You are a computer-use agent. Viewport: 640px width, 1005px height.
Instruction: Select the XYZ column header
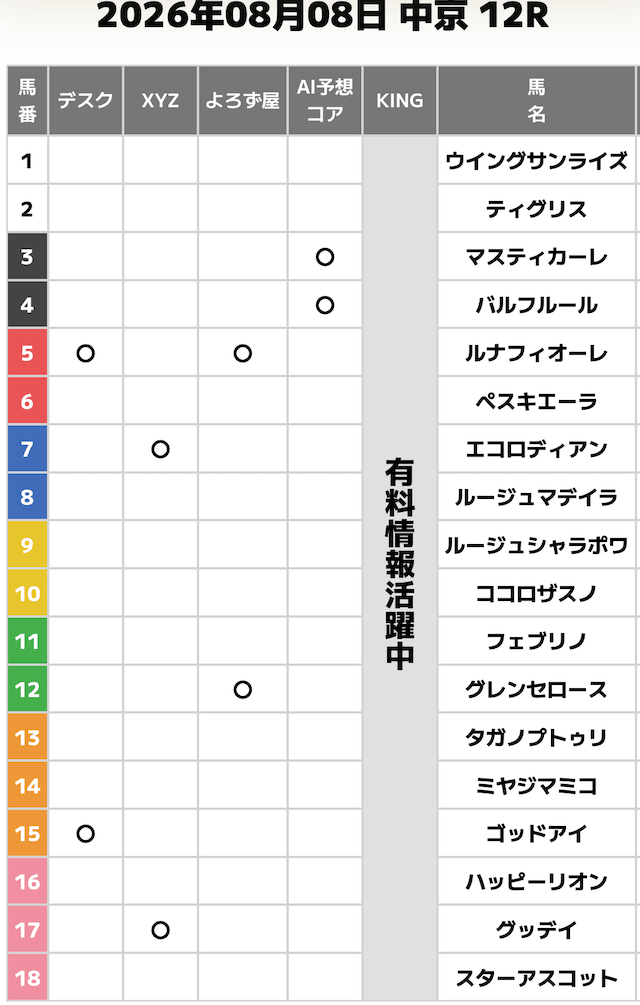coord(160,100)
